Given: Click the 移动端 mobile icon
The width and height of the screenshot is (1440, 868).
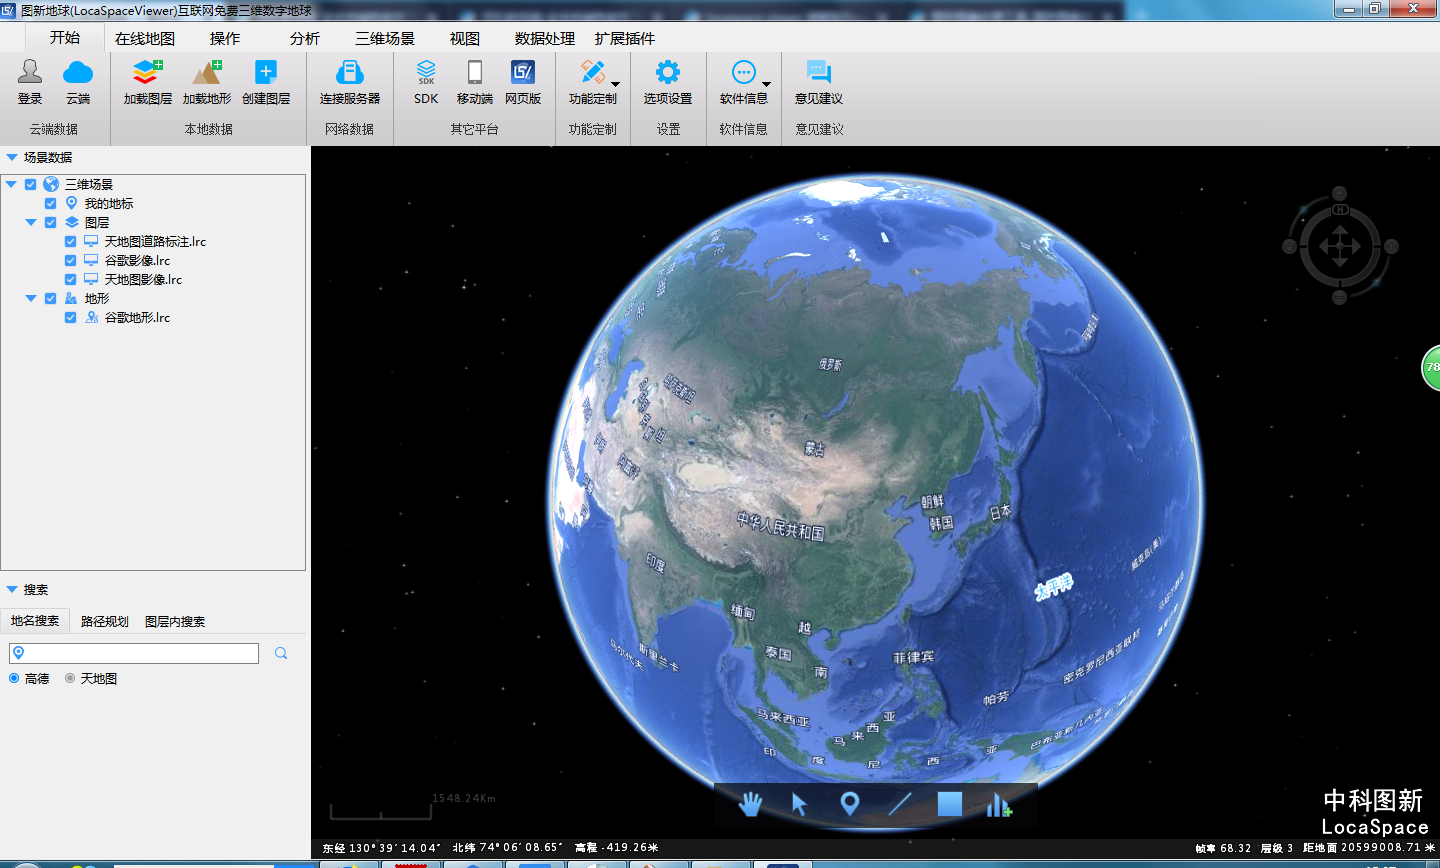Looking at the screenshot, I should click(x=475, y=72).
